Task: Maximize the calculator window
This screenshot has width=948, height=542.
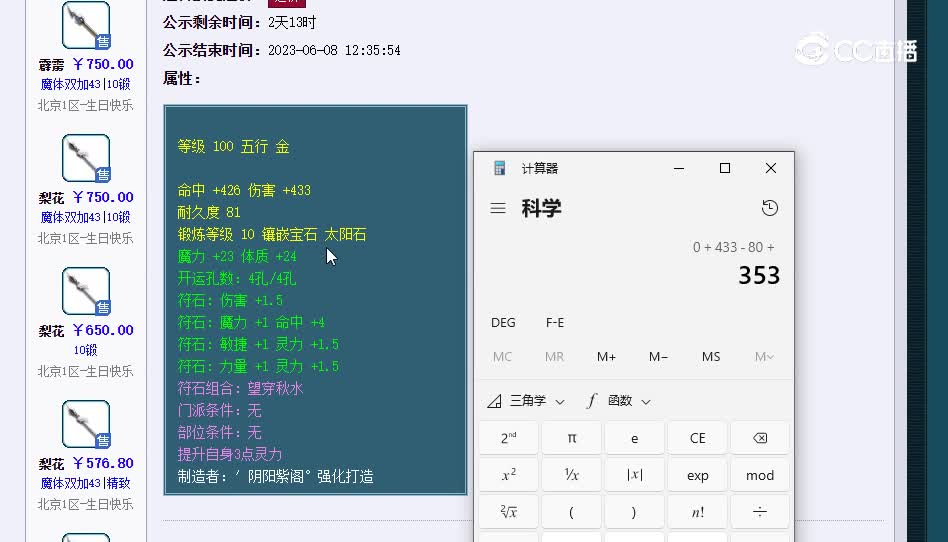Action: [725, 168]
